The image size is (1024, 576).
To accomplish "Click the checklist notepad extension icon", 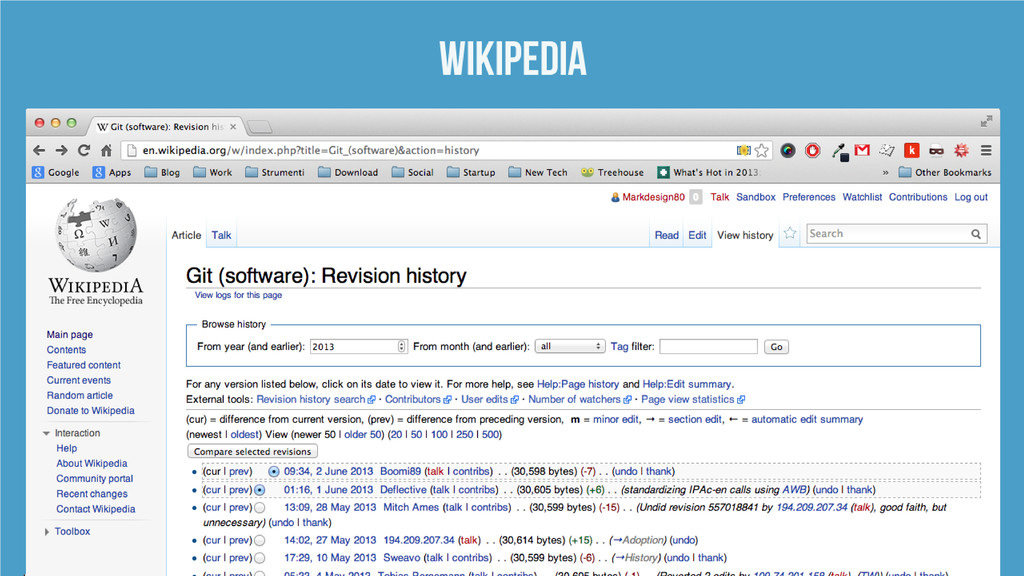I will pyautogui.click(x=886, y=150).
